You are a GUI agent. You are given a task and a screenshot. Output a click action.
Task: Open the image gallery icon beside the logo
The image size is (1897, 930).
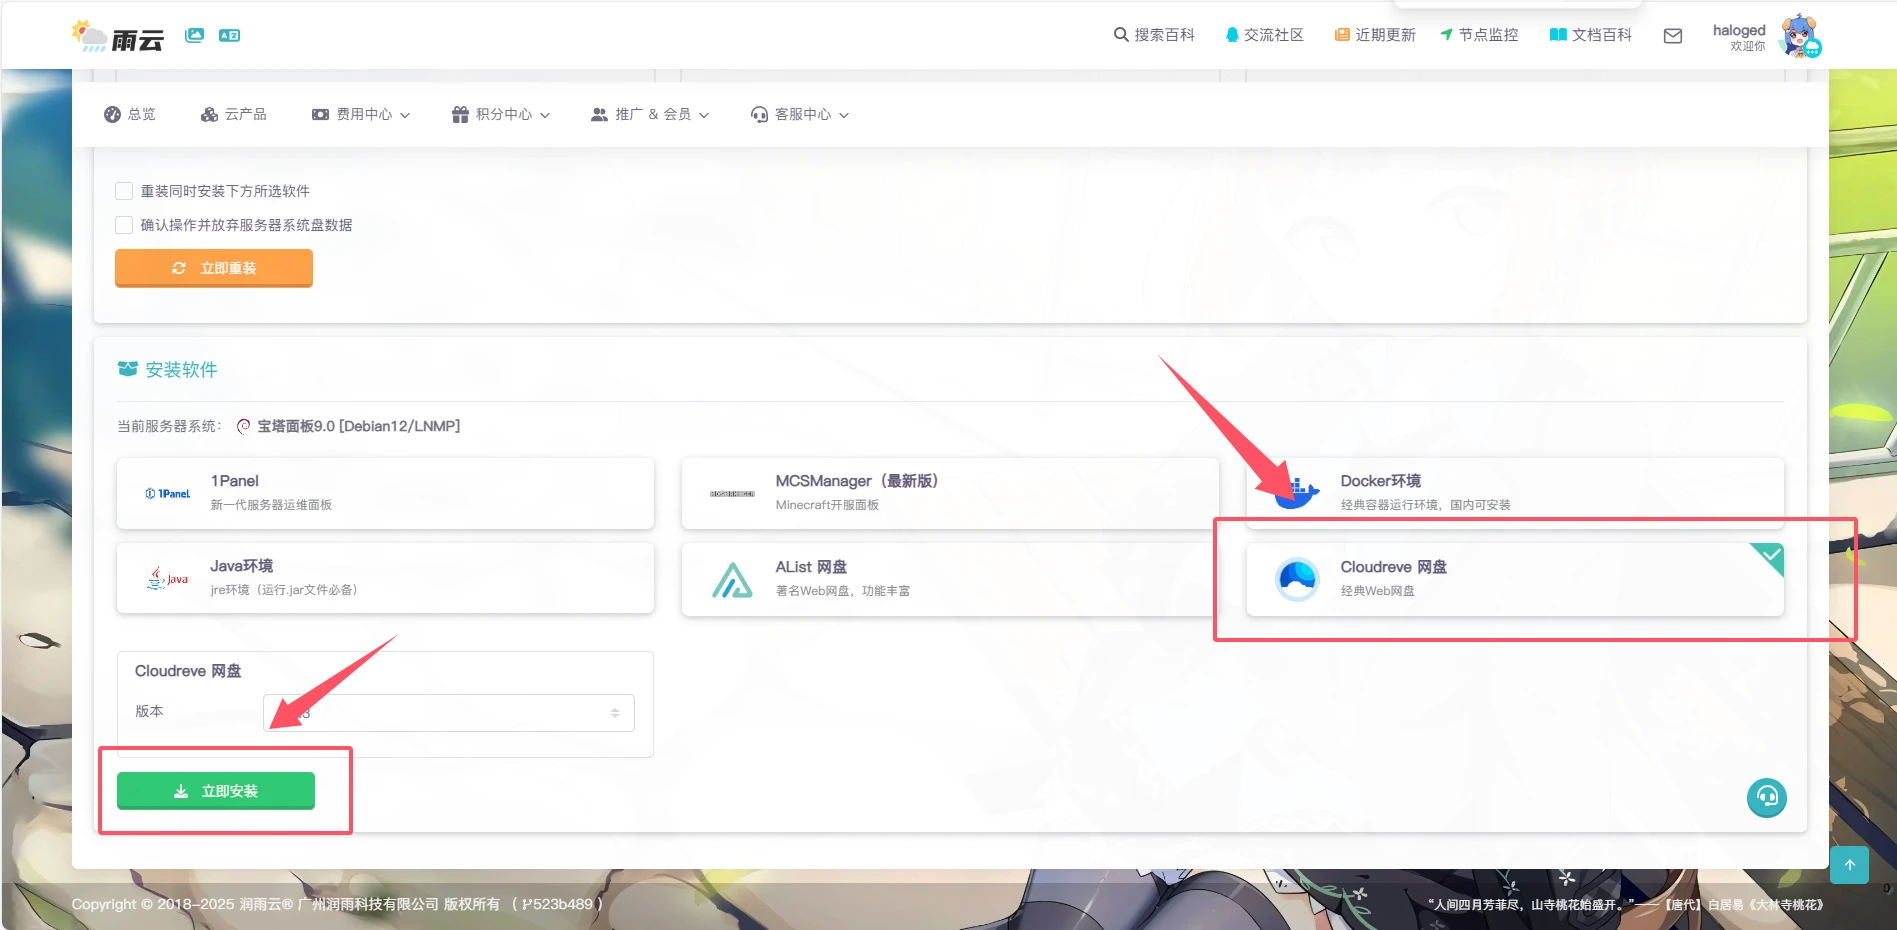click(x=195, y=35)
